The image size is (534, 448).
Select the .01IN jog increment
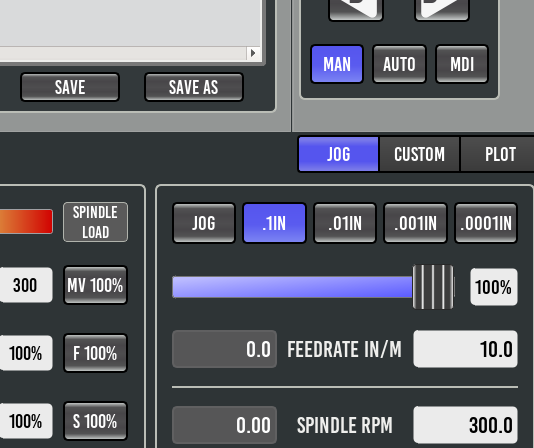click(x=345, y=223)
